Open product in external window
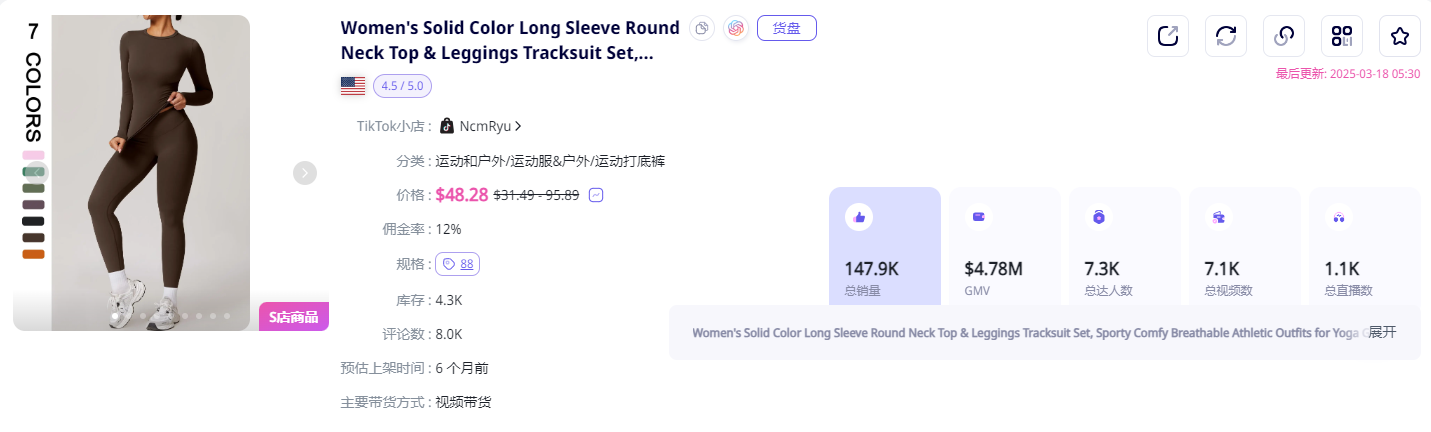The image size is (1431, 432). [x=1168, y=36]
